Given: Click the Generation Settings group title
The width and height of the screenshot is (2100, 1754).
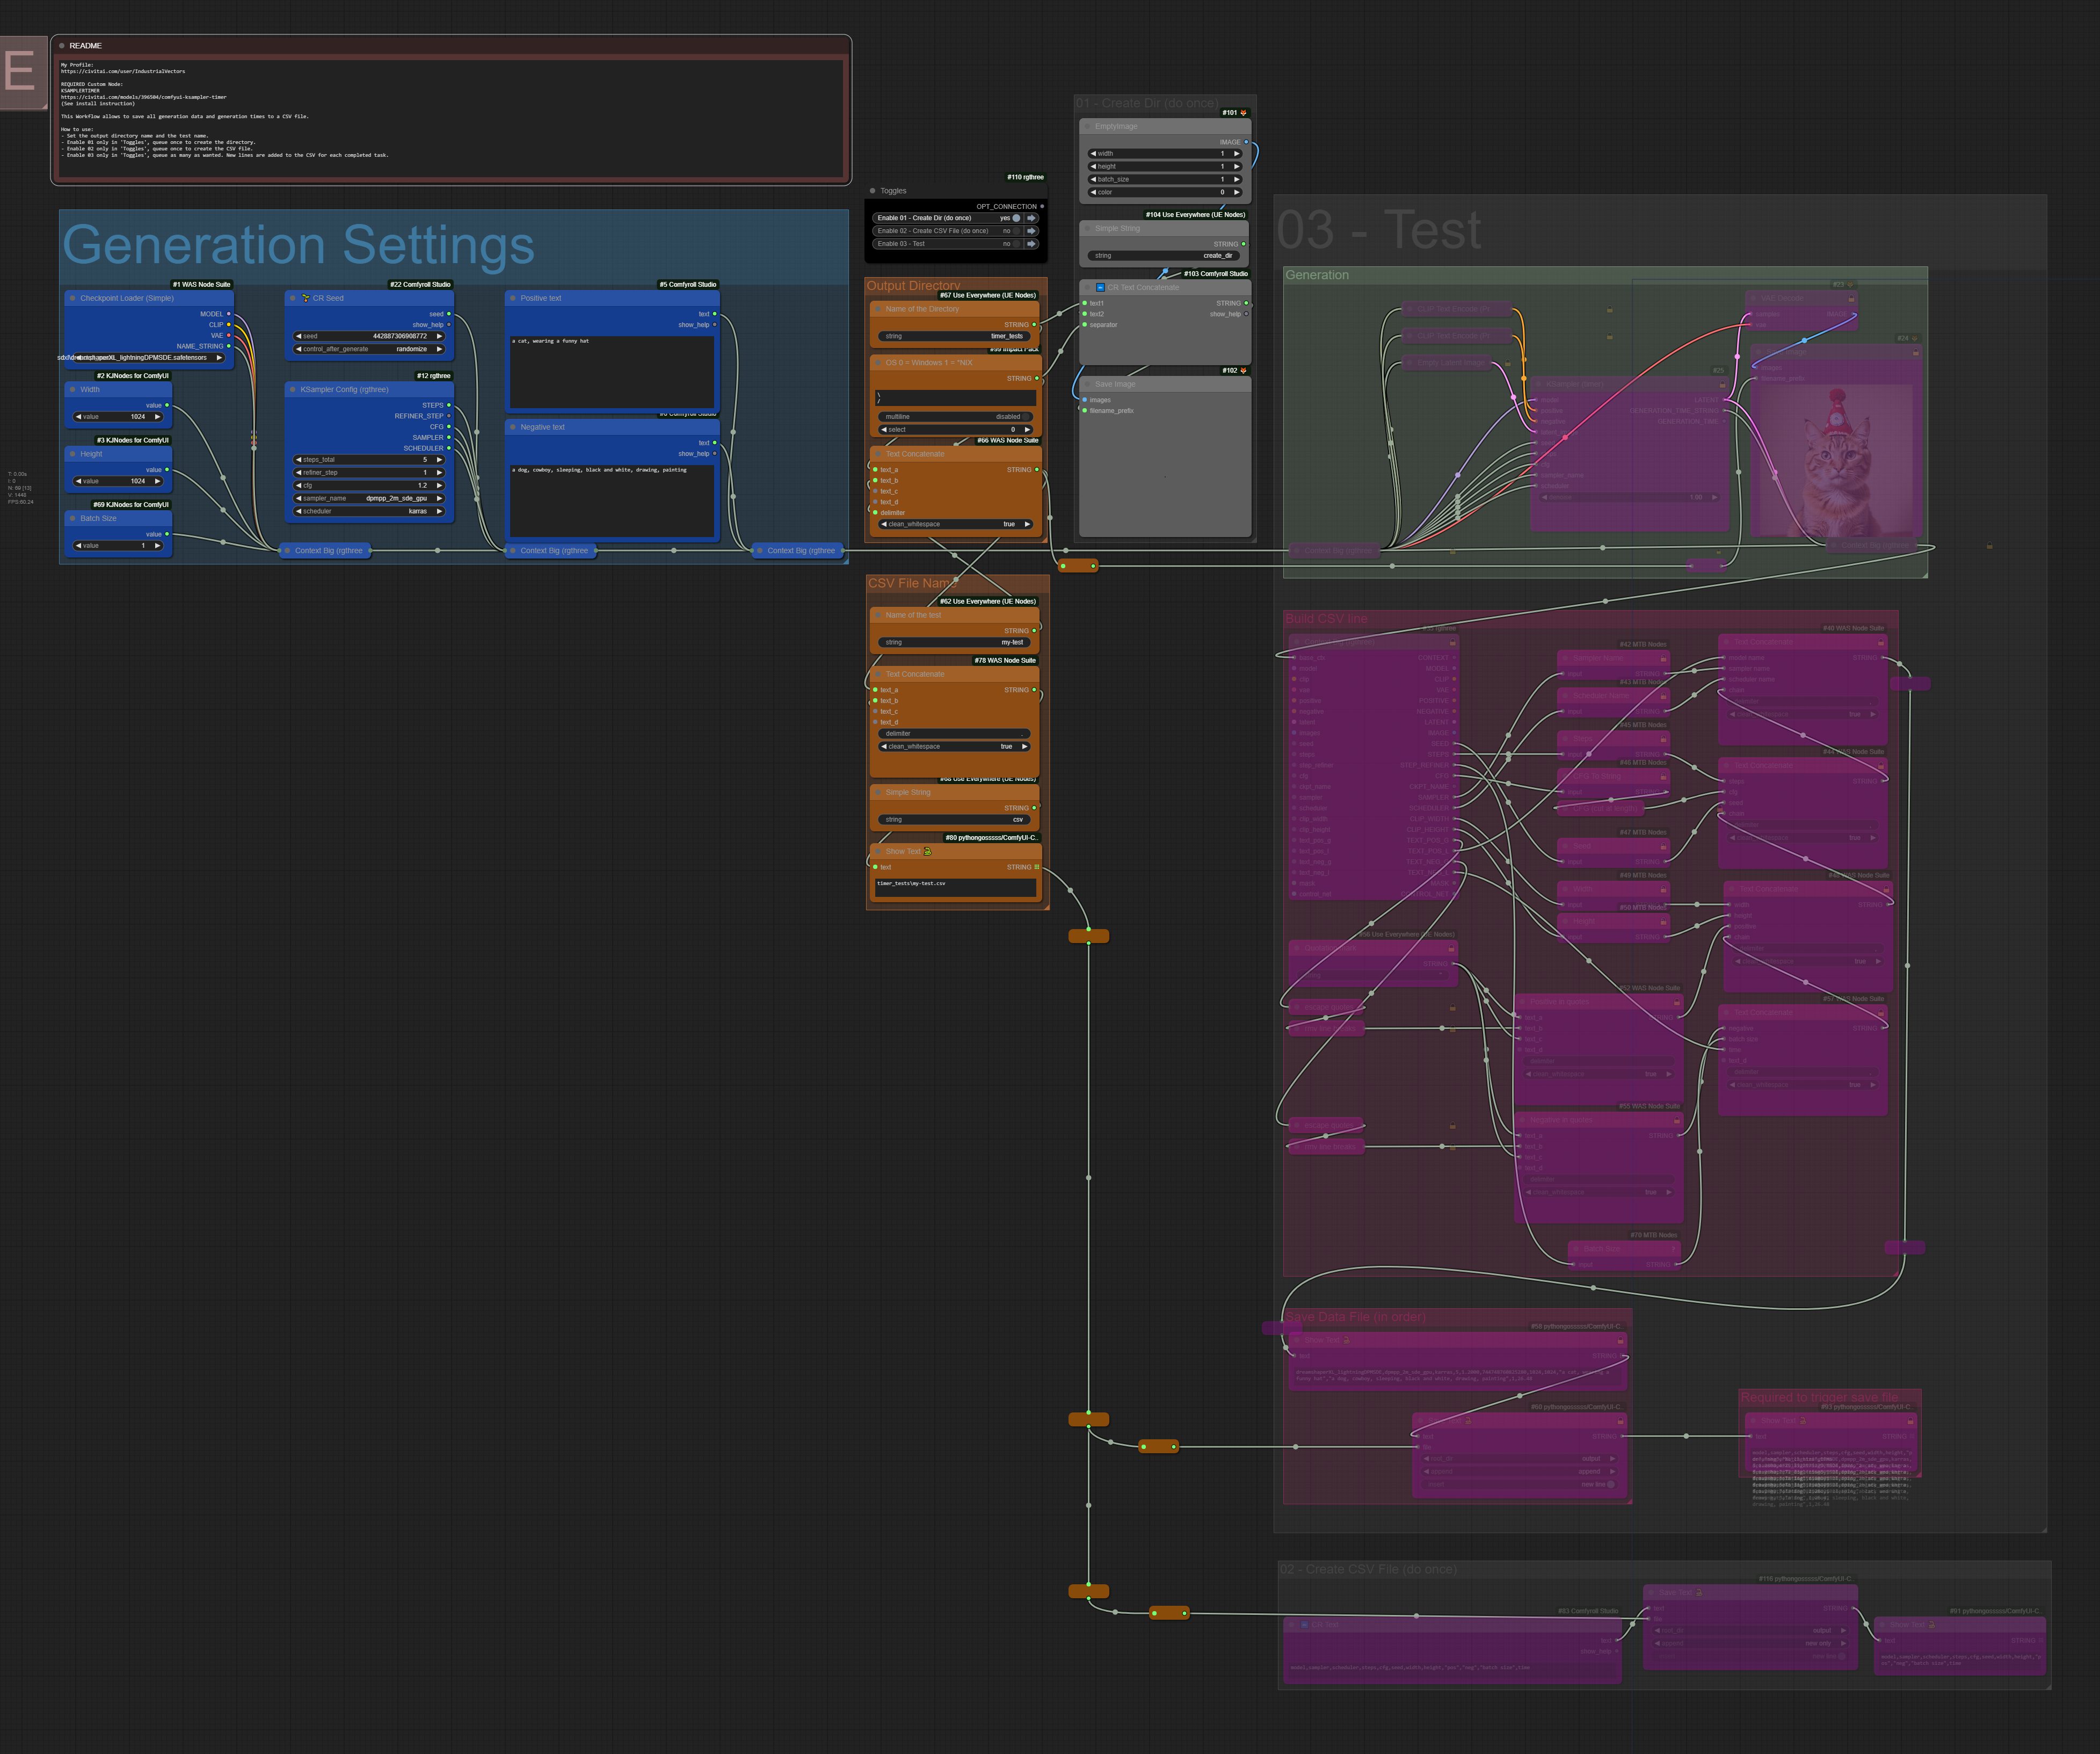Looking at the screenshot, I should coord(298,245).
